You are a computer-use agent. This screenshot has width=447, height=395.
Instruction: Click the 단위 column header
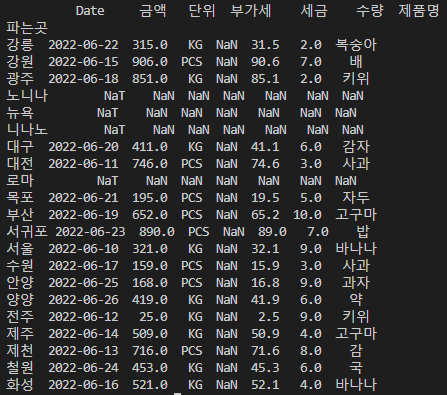[x=202, y=11]
